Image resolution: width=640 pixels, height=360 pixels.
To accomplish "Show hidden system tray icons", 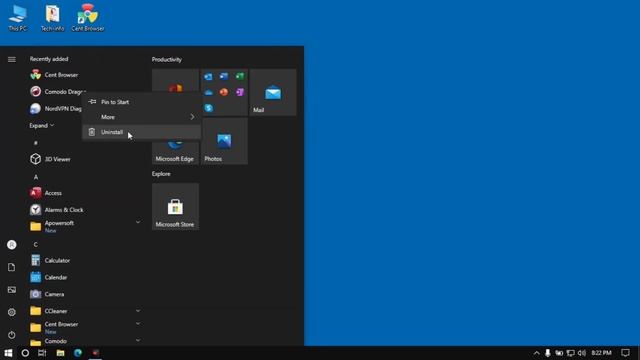I will pos(537,353).
